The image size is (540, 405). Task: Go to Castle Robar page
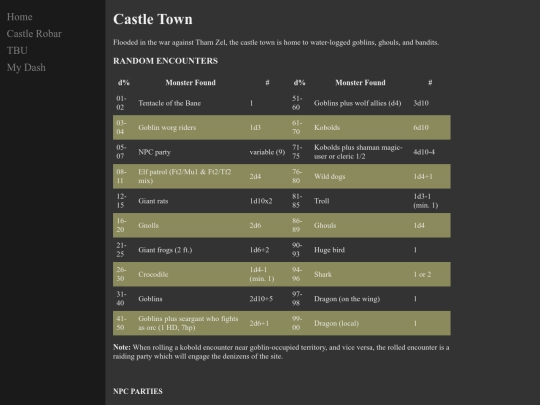point(34,34)
